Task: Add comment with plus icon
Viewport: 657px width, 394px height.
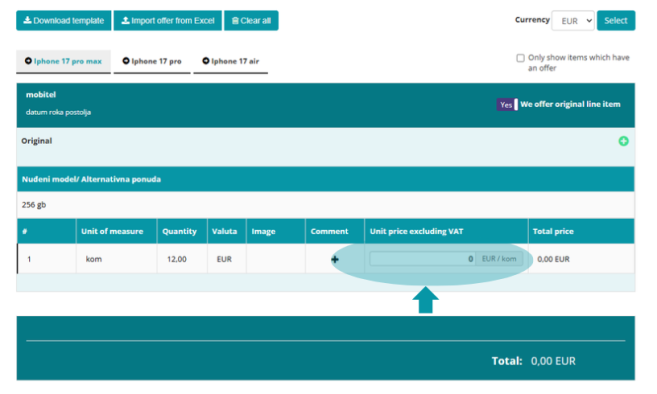Action: coord(335,259)
